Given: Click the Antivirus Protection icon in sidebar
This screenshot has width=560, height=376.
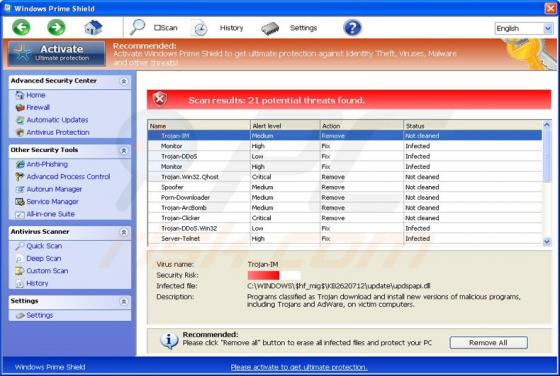Looking at the screenshot, I should (x=20, y=132).
